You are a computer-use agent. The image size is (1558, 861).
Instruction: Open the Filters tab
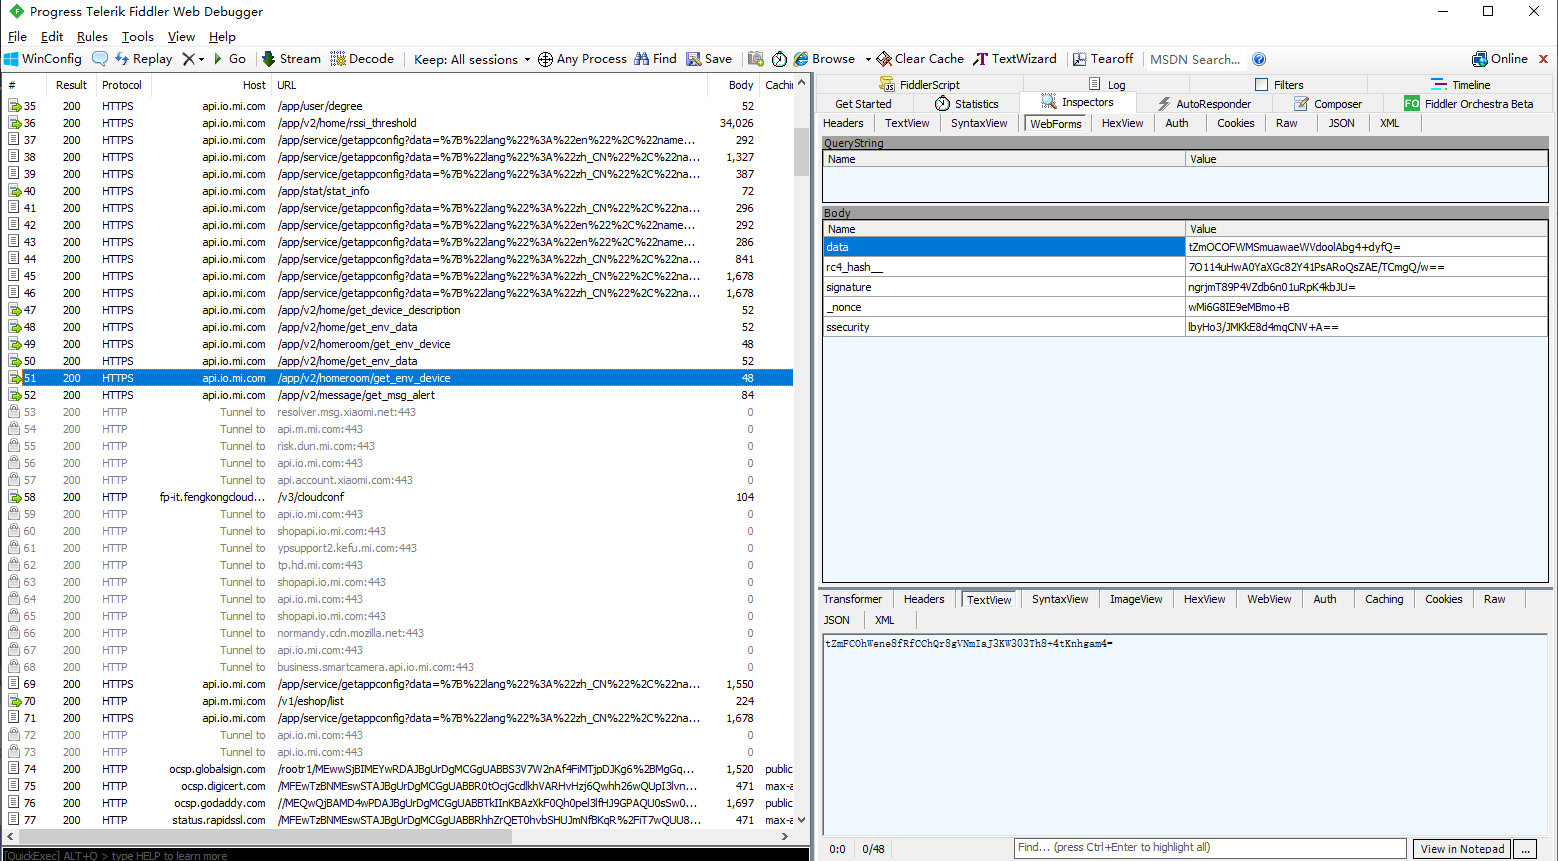(1279, 85)
